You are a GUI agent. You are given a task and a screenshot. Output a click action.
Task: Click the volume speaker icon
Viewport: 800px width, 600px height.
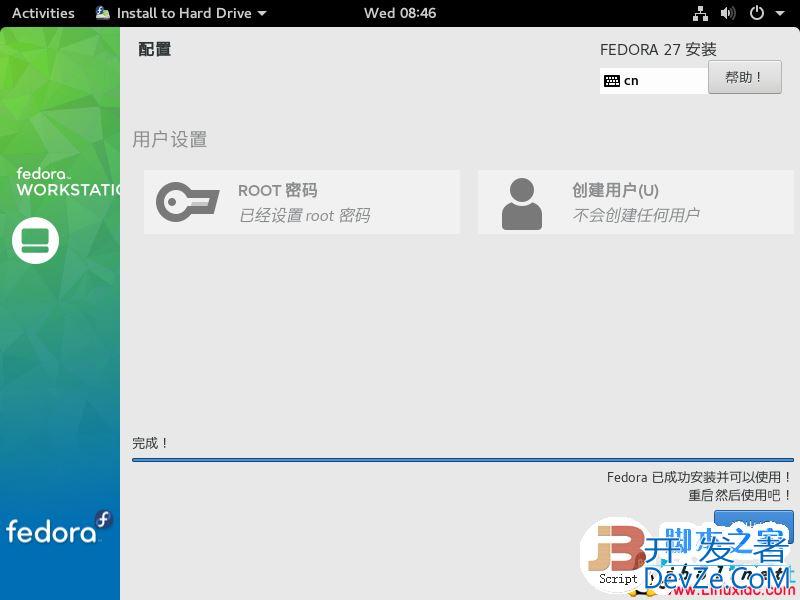click(x=728, y=13)
